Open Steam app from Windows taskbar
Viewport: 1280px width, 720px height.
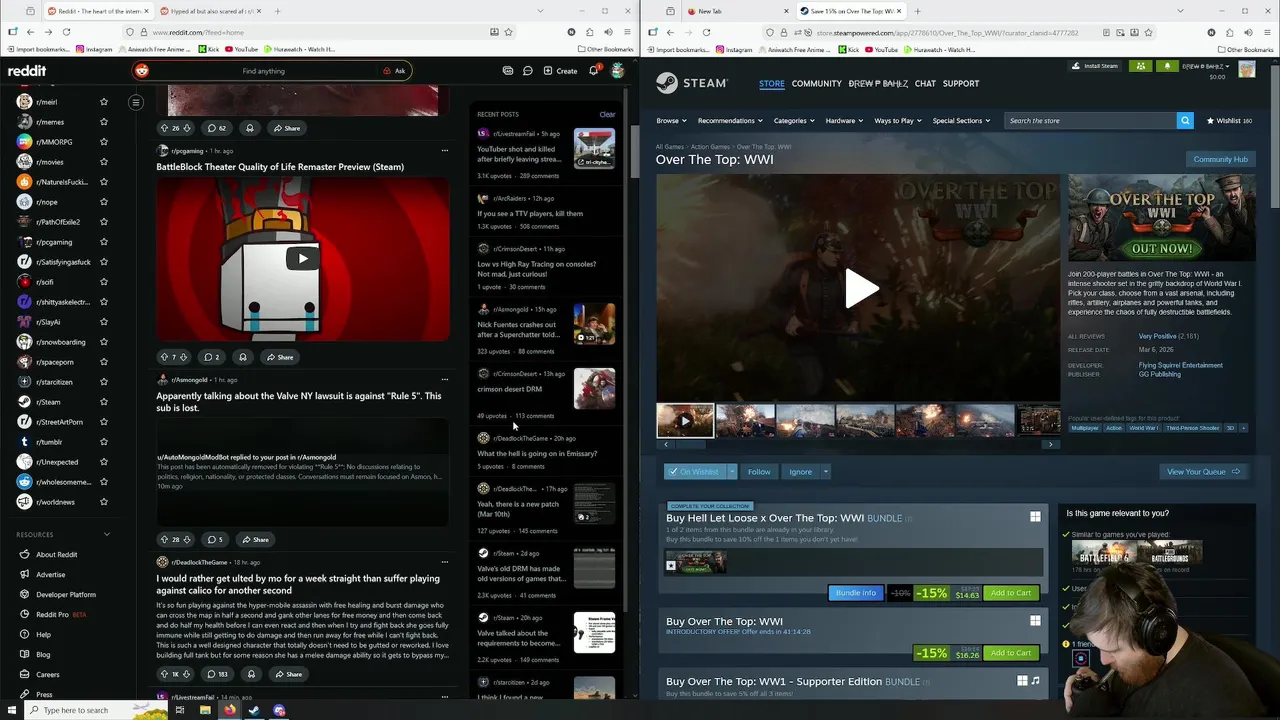[254, 710]
